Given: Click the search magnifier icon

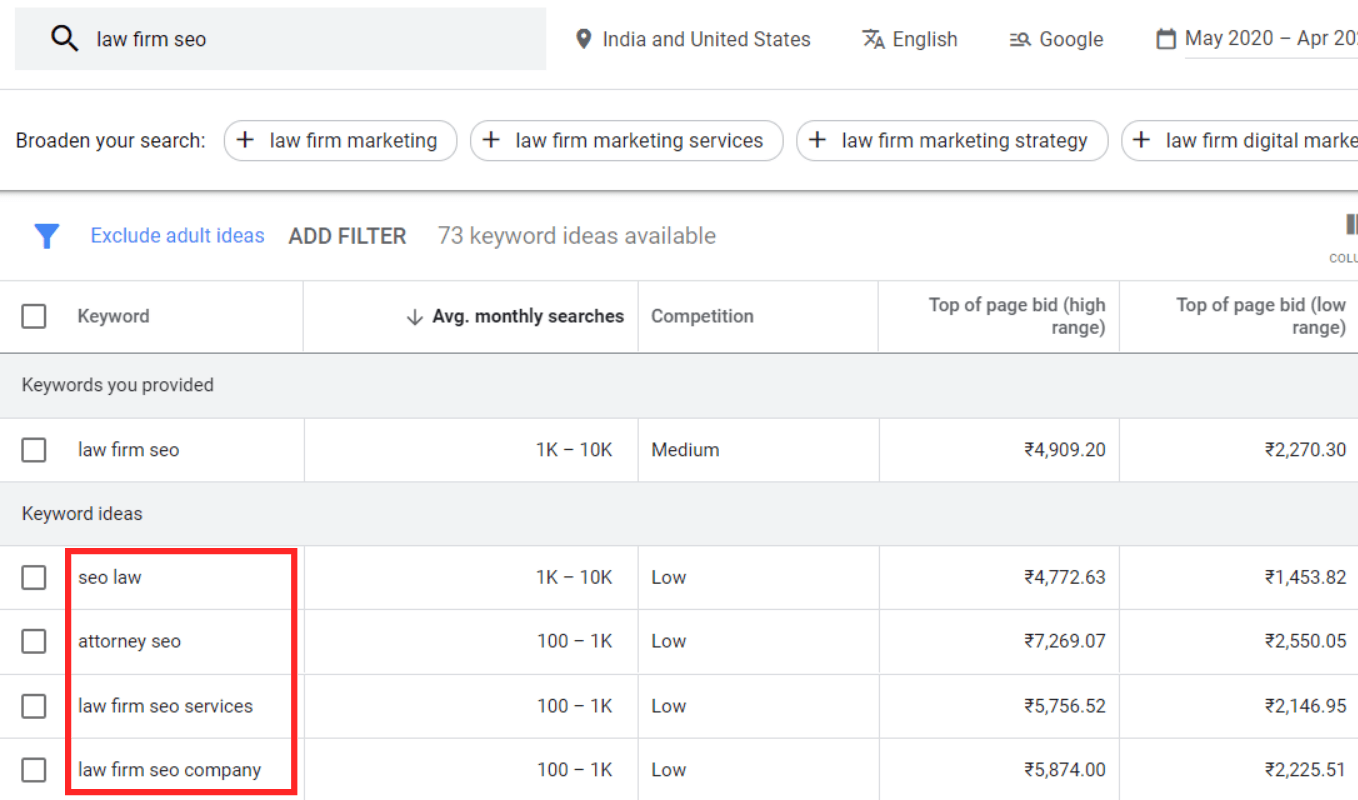Looking at the screenshot, I should pos(64,39).
